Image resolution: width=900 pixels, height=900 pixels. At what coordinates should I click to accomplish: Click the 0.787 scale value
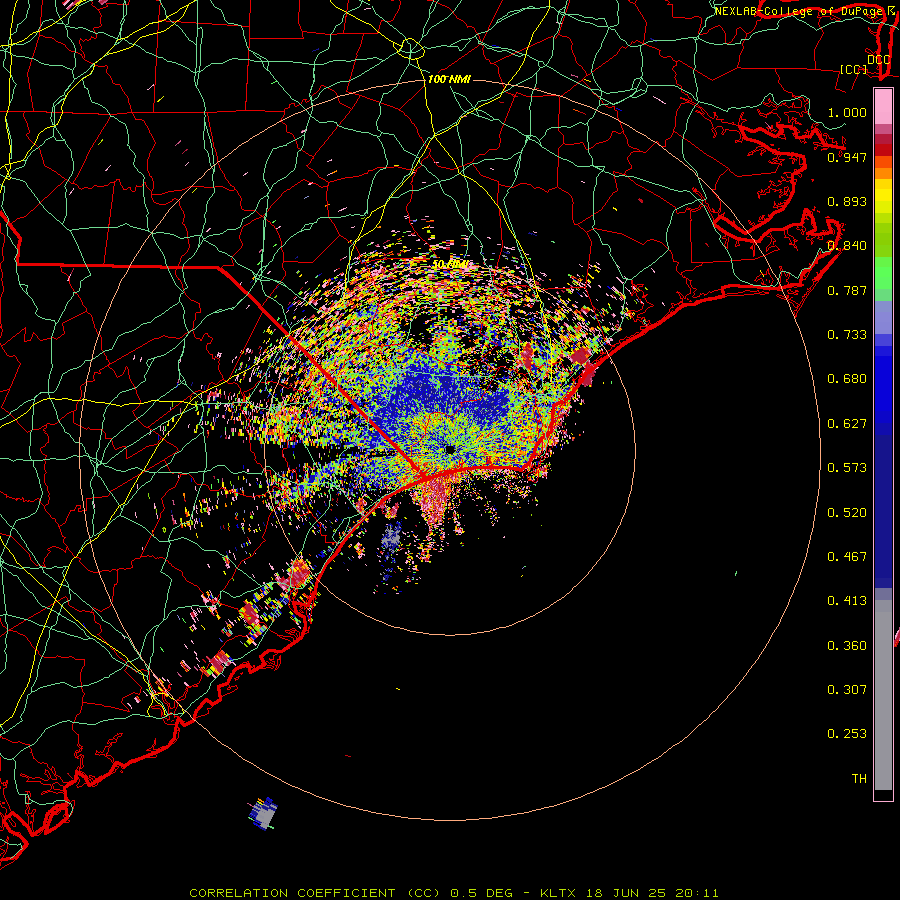point(847,290)
